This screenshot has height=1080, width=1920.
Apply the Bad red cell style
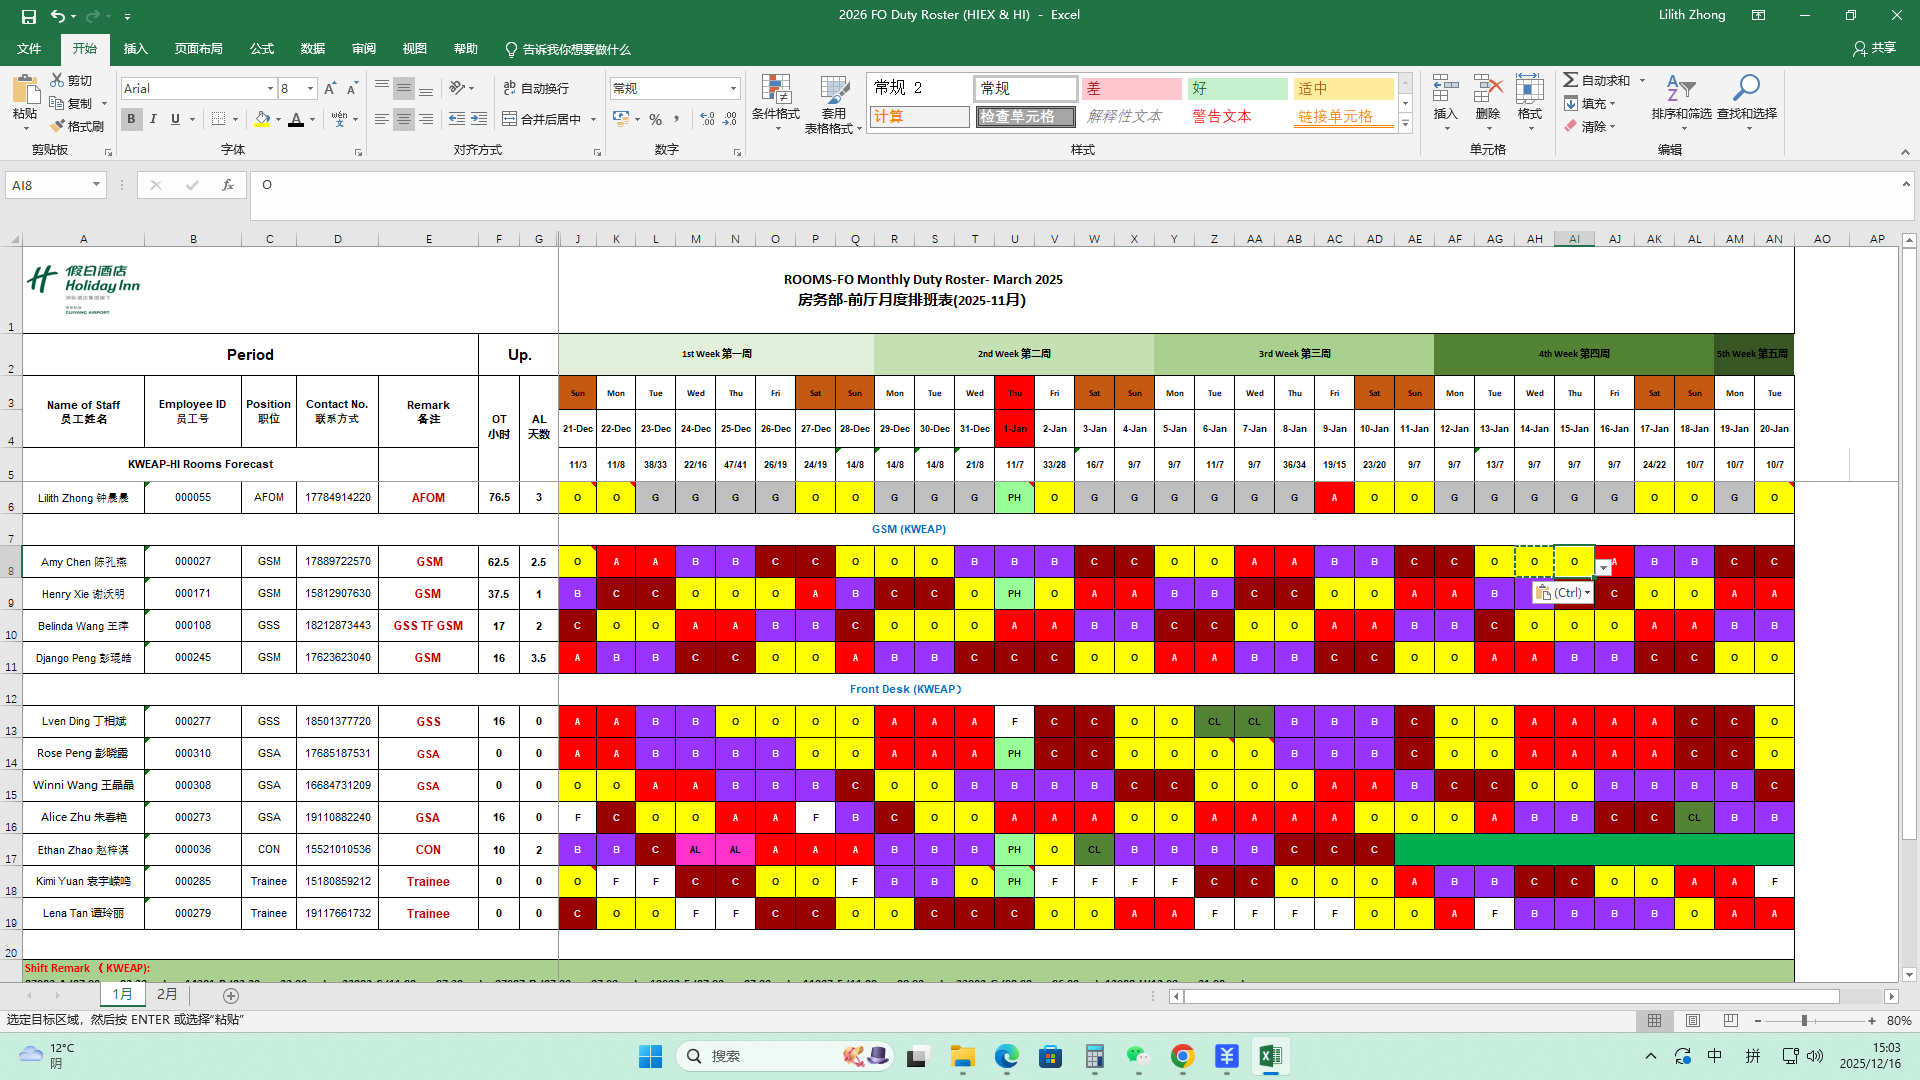click(x=1131, y=89)
